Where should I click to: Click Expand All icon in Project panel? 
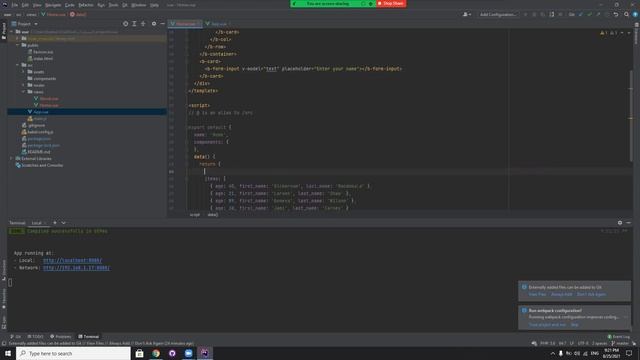134,24
